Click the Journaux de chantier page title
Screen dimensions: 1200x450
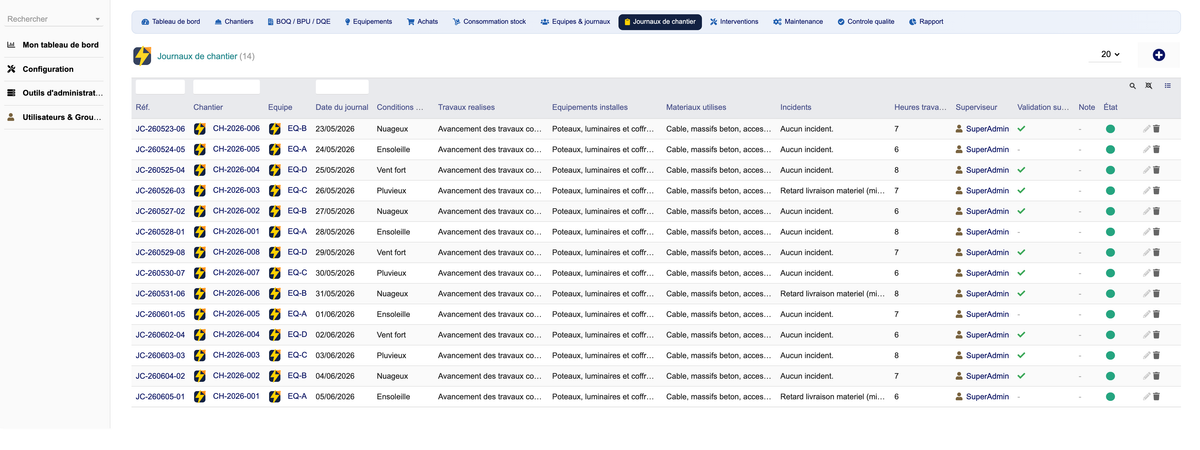point(197,56)
